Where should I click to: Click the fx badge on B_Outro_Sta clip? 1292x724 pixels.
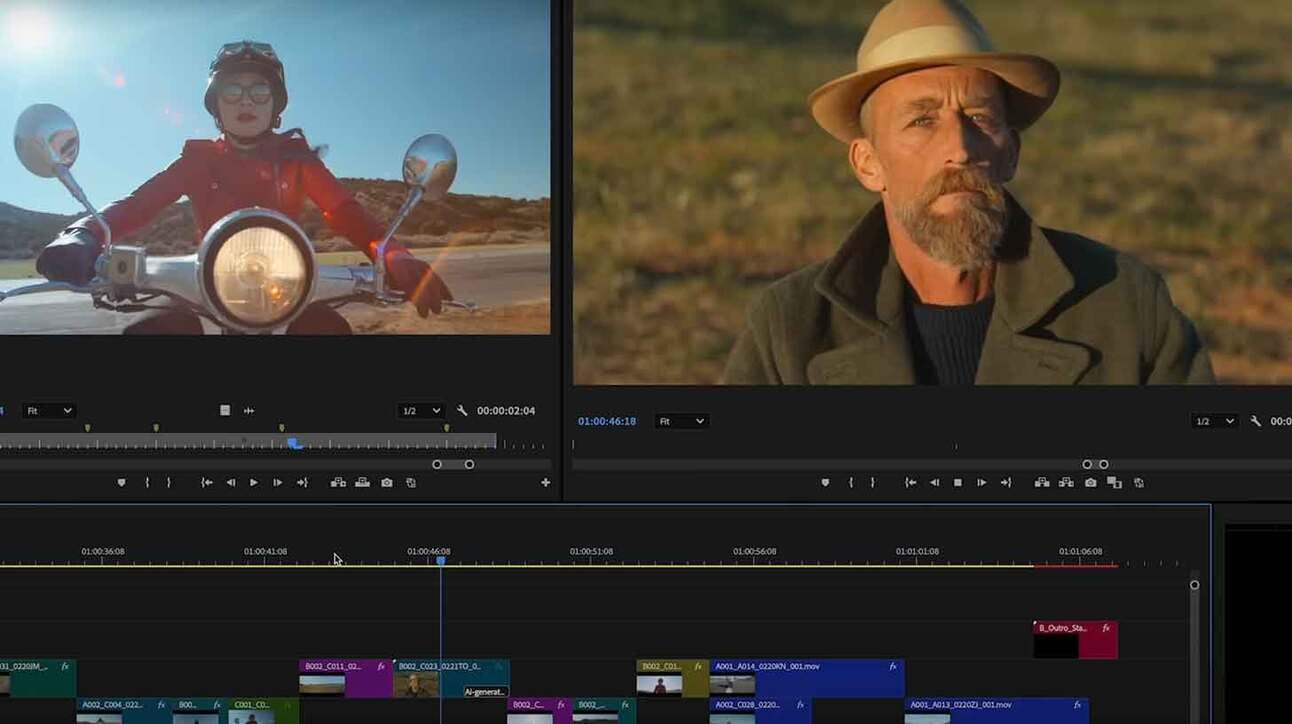pos(1106,628)
